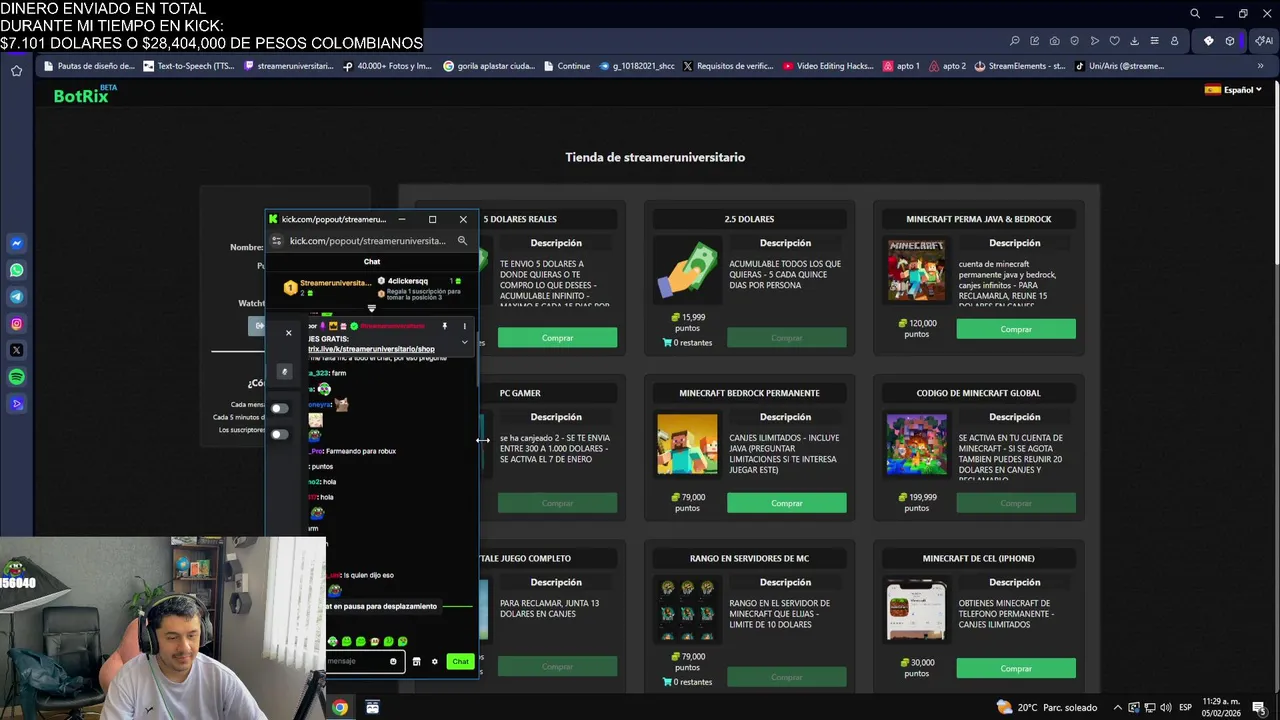Viewport: 1280px width, 720px height.
Task: Expand the leaderboard with the down arrow
Action: 372,308
